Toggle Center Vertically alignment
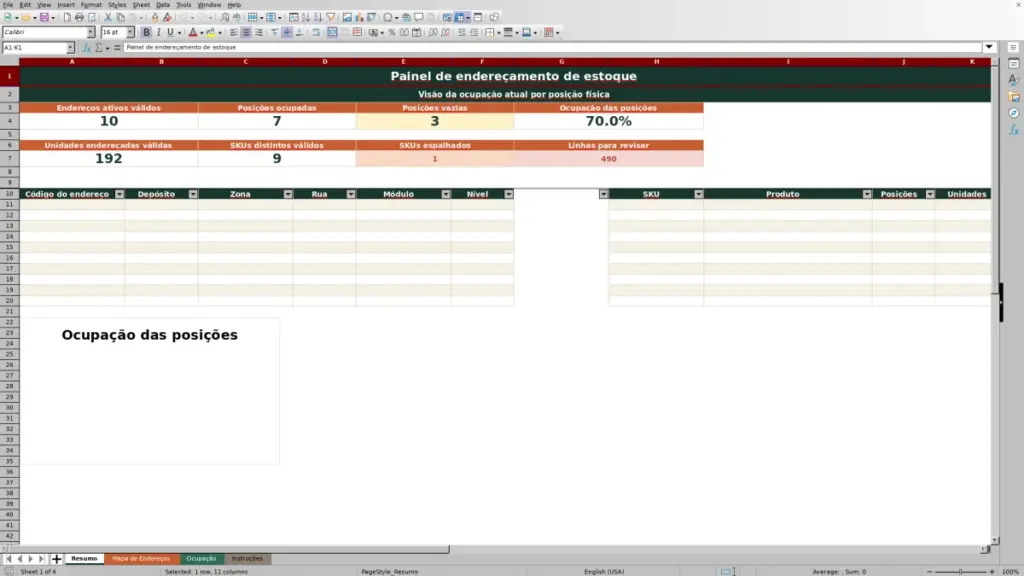Viewport: 1024px width, 576px height. pos(287,33)
